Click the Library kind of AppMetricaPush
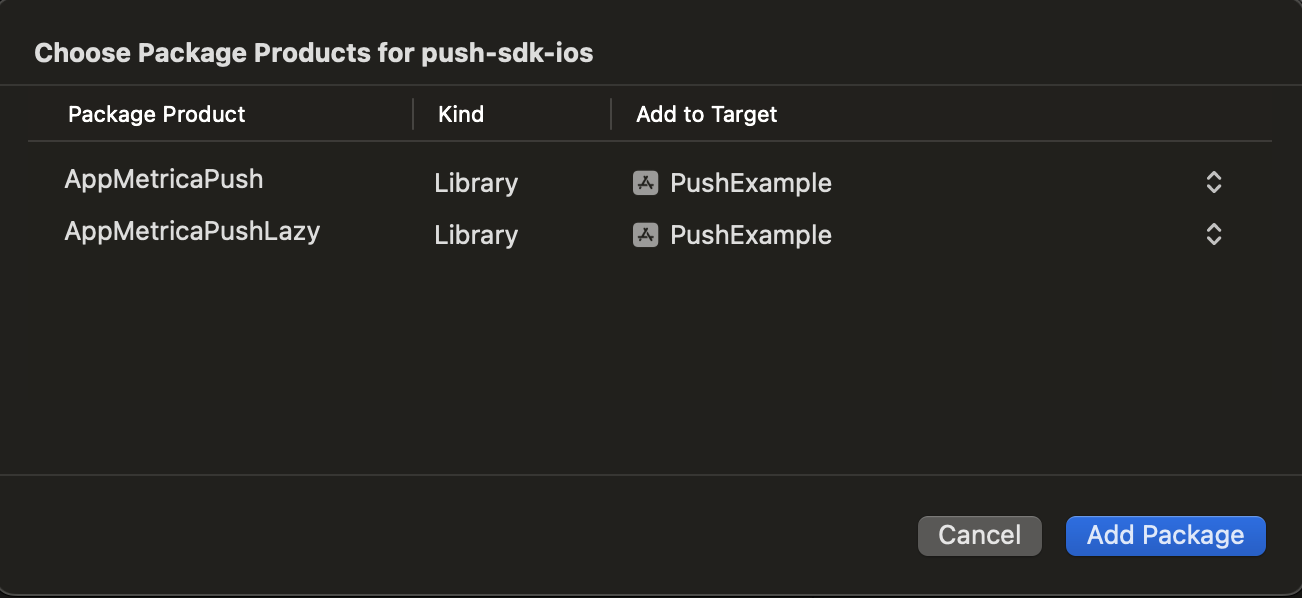1302x598 pixels. (476, 183)
